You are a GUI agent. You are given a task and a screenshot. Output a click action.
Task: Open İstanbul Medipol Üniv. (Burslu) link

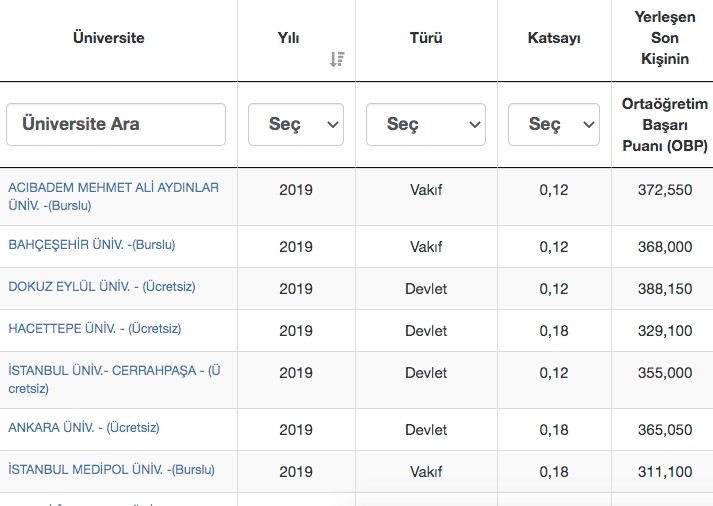(111, 470)
